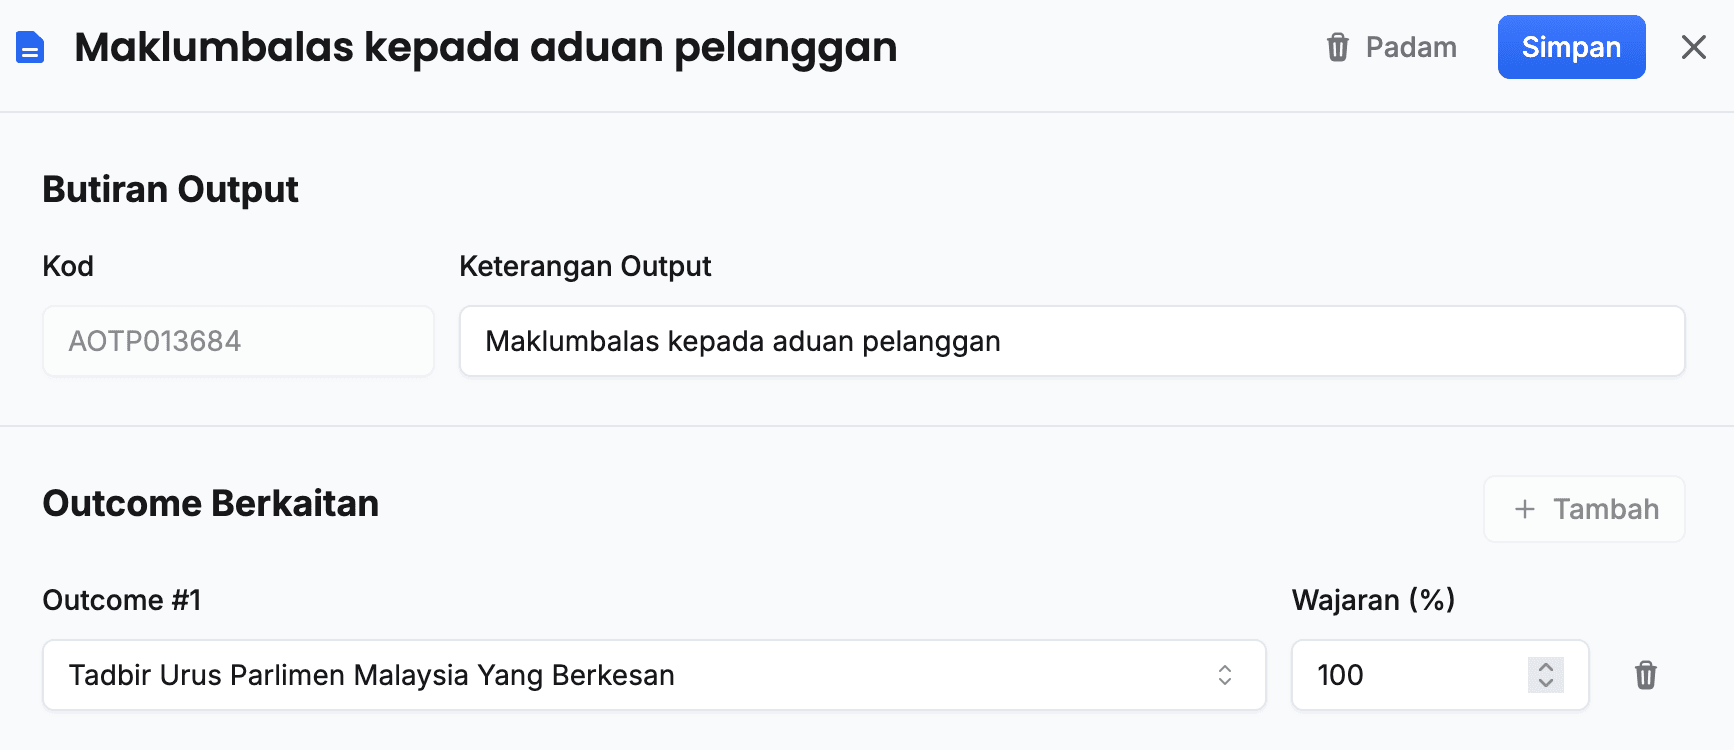Increase Wajaran value with up arrow
The height and width of the screenshot is (750, 1734).
pos(1545,667)
